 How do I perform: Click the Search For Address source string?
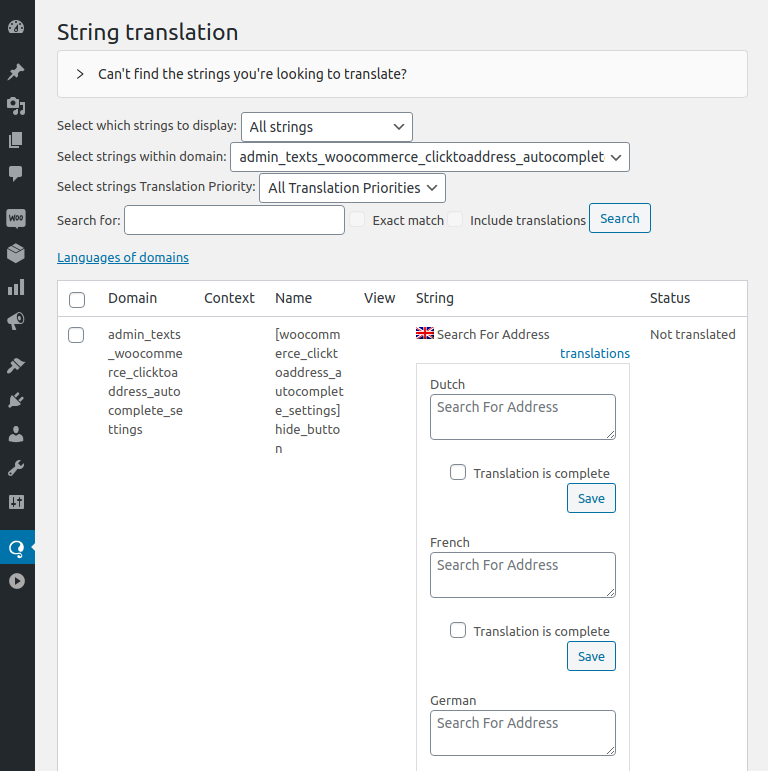[493, 334]
